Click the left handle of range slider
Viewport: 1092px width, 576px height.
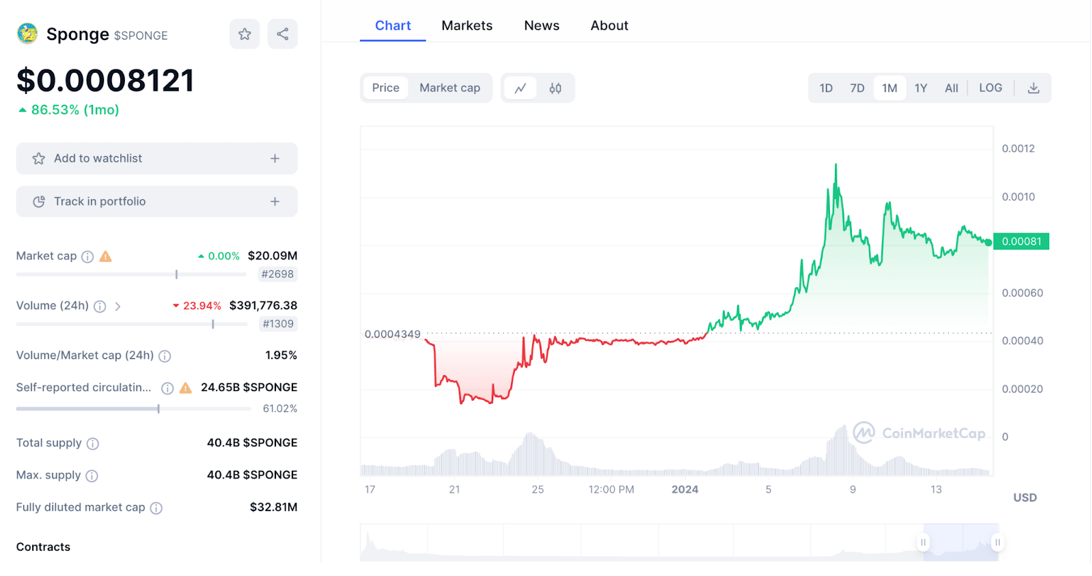point(923,542)
